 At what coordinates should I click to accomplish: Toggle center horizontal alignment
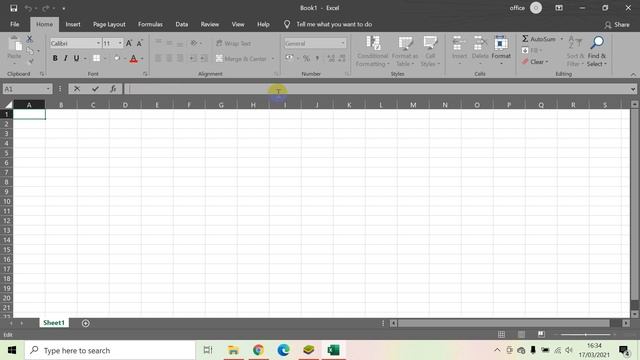[169, 58]
